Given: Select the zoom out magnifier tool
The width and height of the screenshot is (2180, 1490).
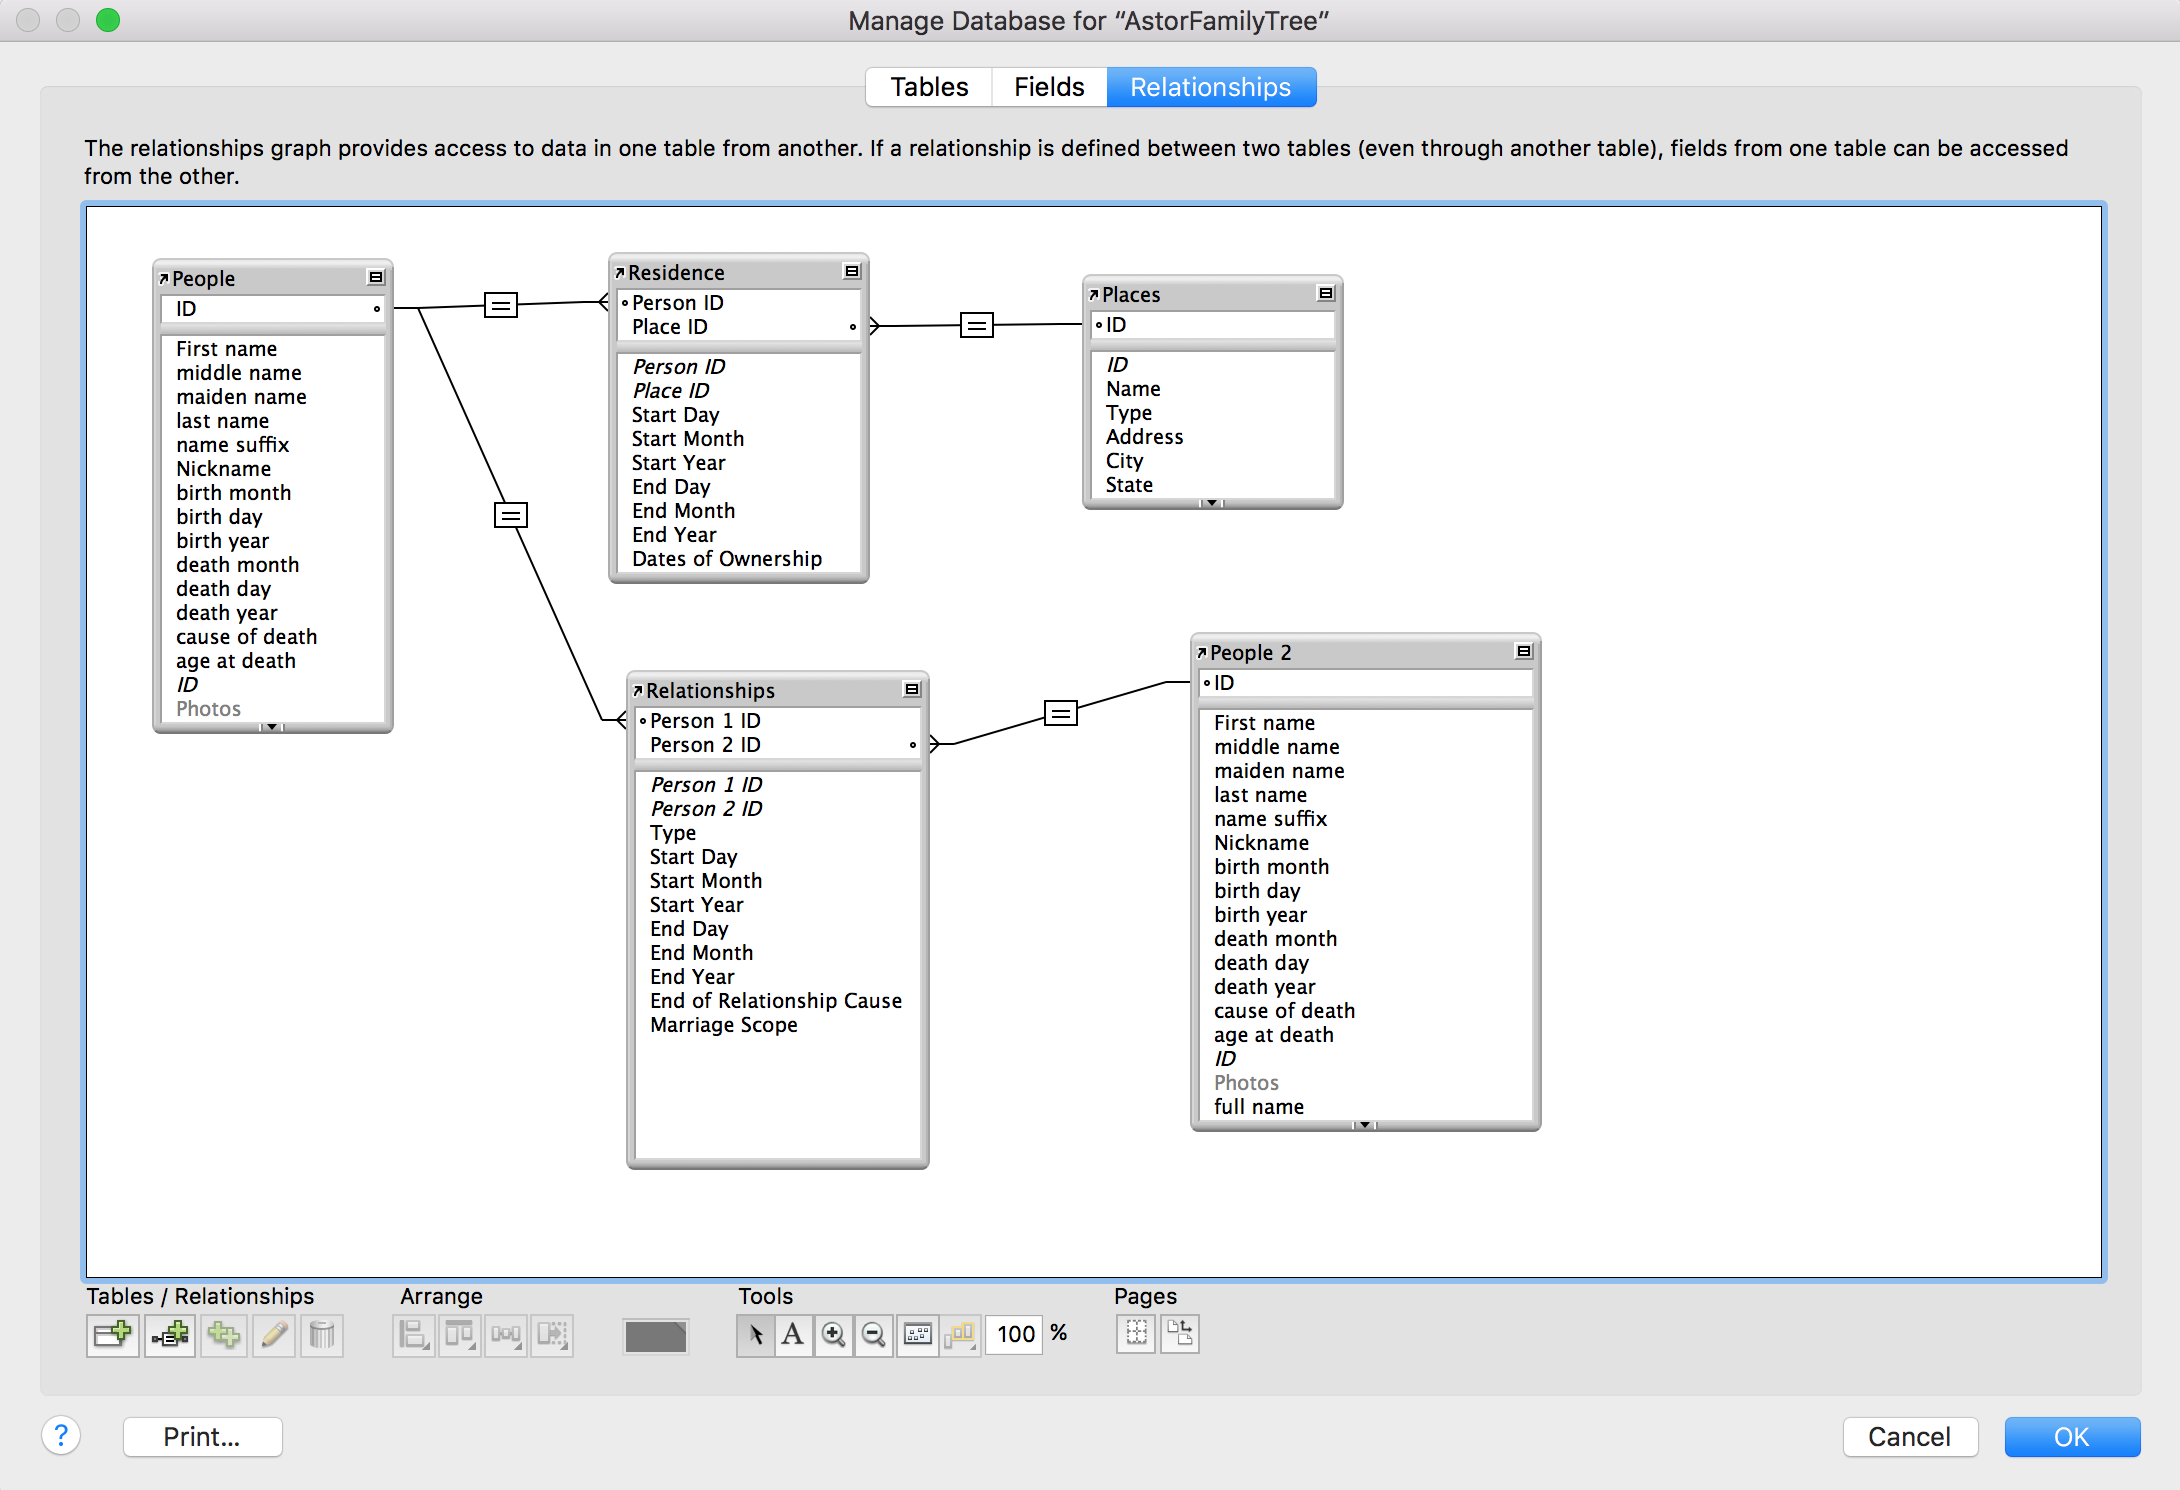Looking at the screenshot, I should [x=874, y=1334].
